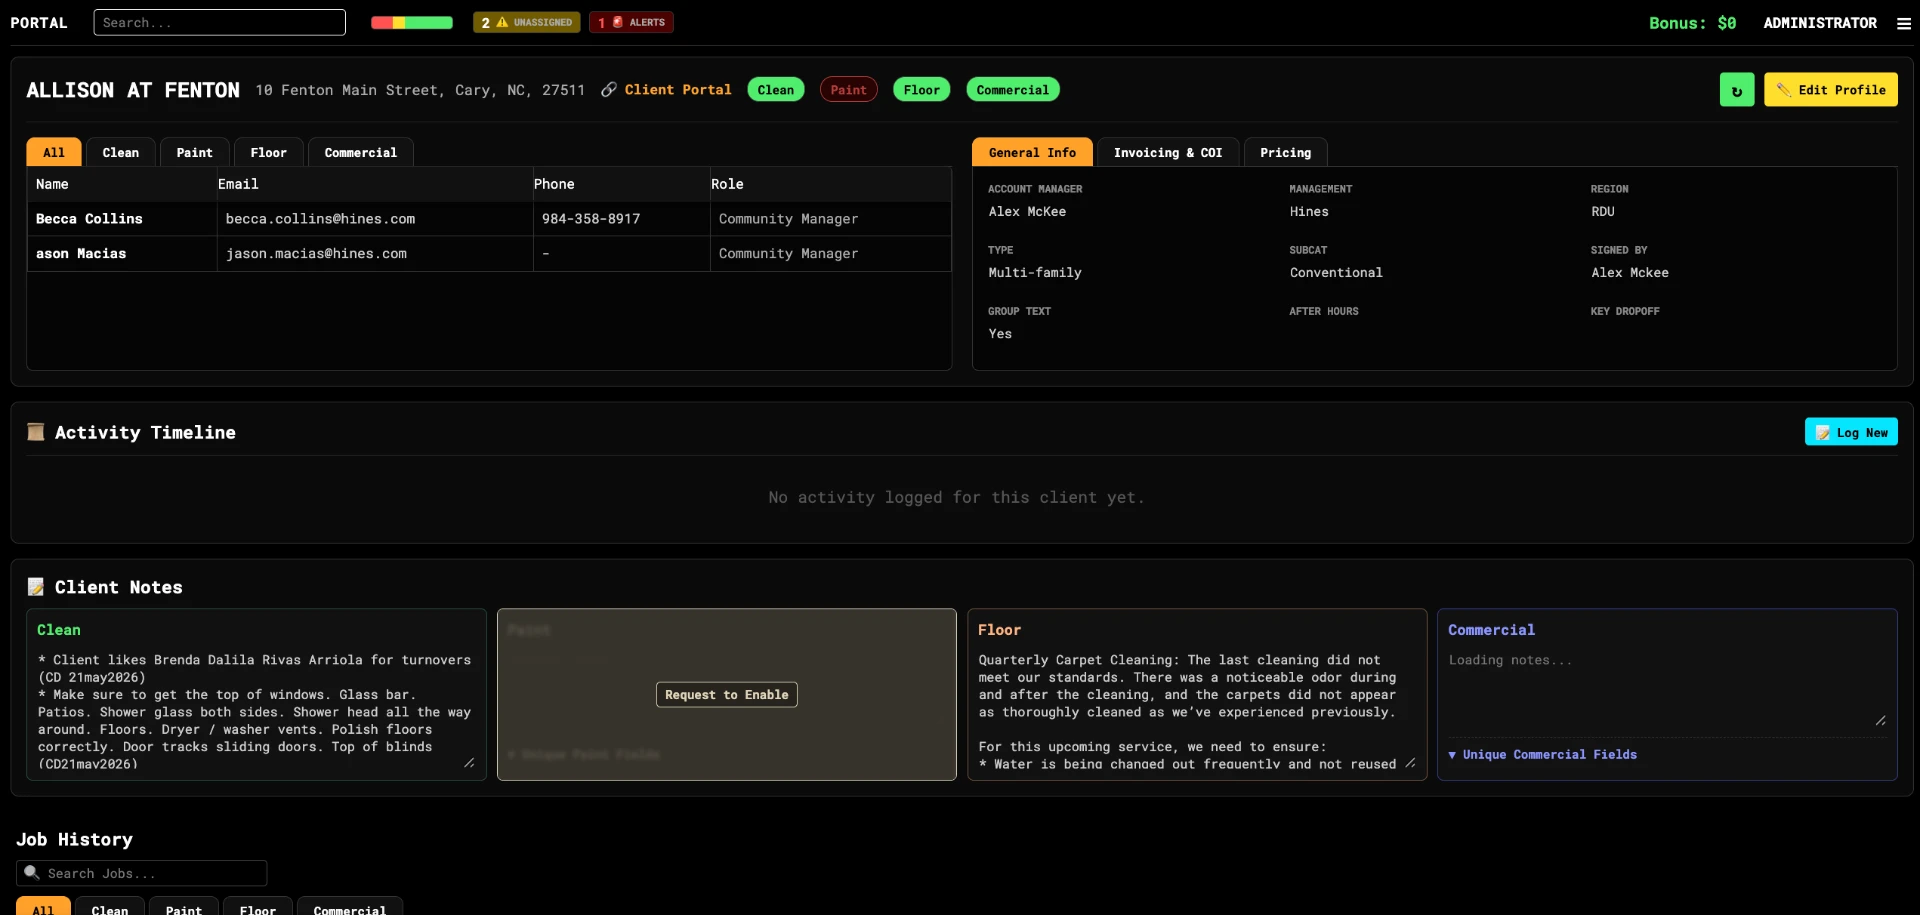Viewport: 1920px width, 915px height.
Task: Switch to Invoicing & COI tab
Action: click(1168, 152)
